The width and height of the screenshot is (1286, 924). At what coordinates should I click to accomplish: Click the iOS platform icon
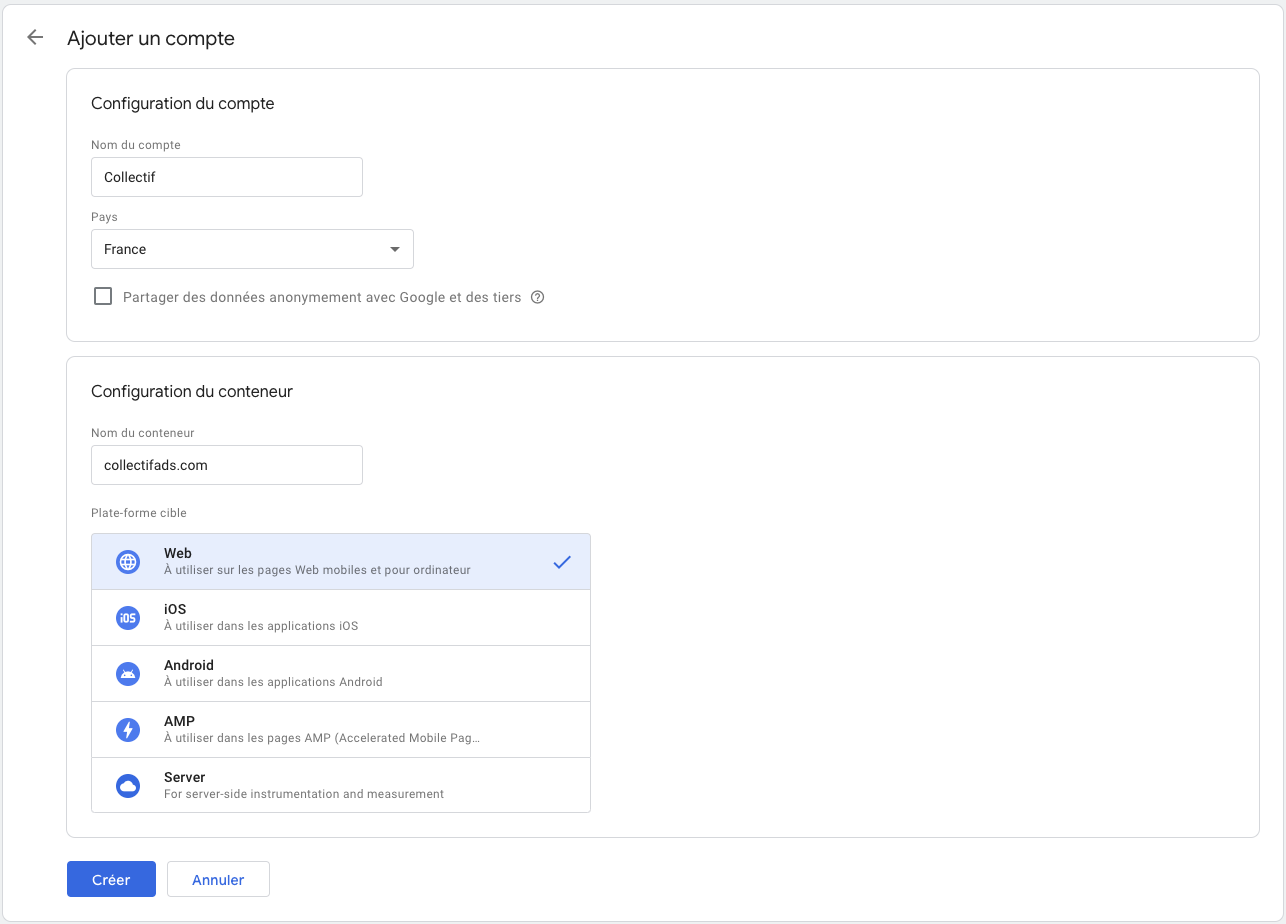(x=128, y=618)
